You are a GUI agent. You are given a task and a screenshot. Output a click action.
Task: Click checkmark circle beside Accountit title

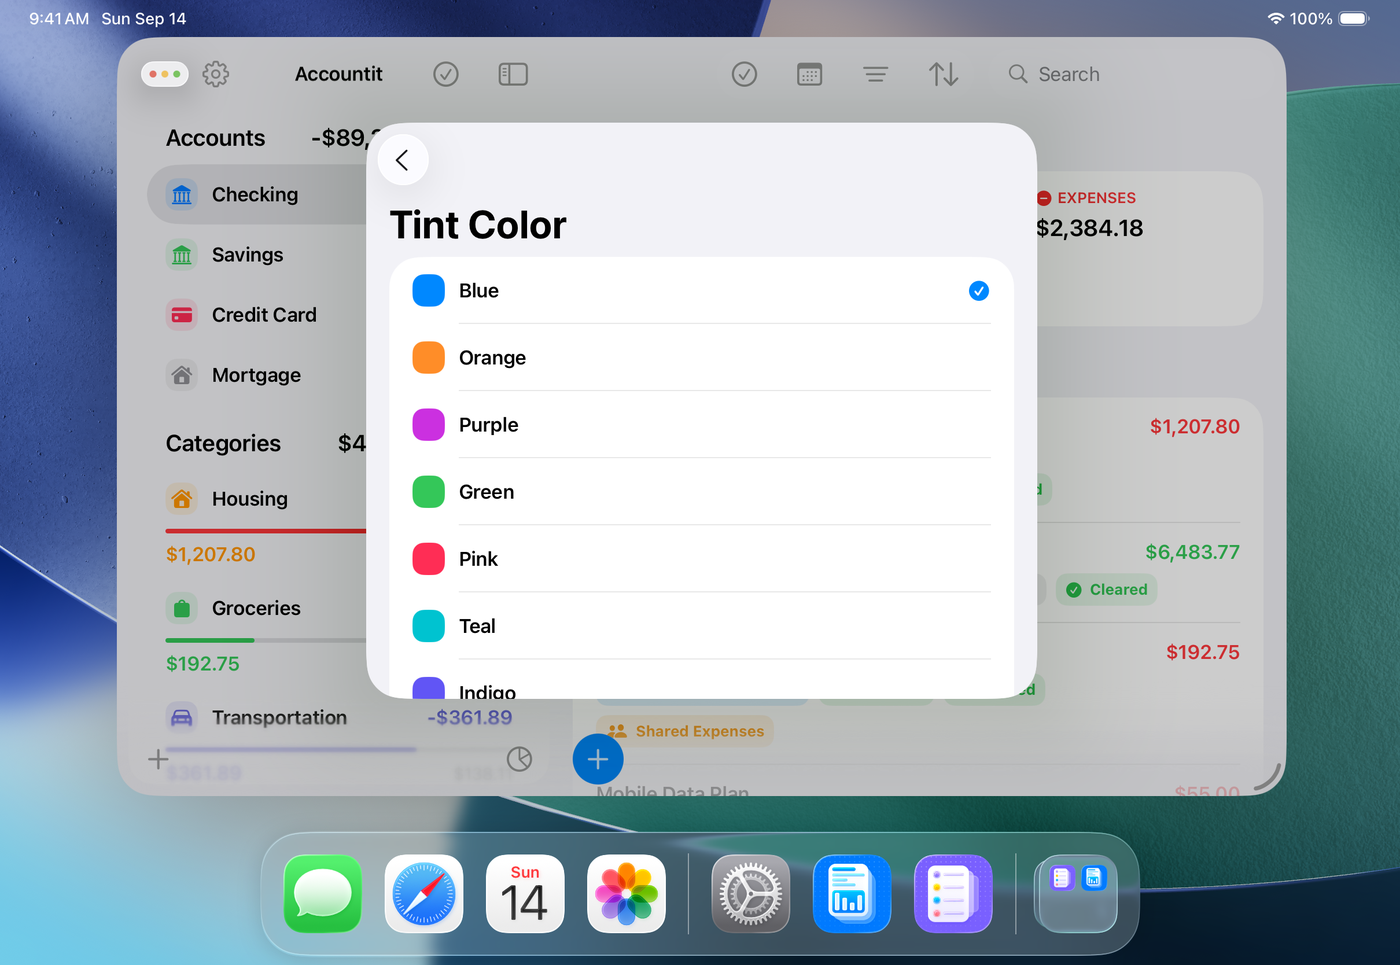(x=446, y=74)
